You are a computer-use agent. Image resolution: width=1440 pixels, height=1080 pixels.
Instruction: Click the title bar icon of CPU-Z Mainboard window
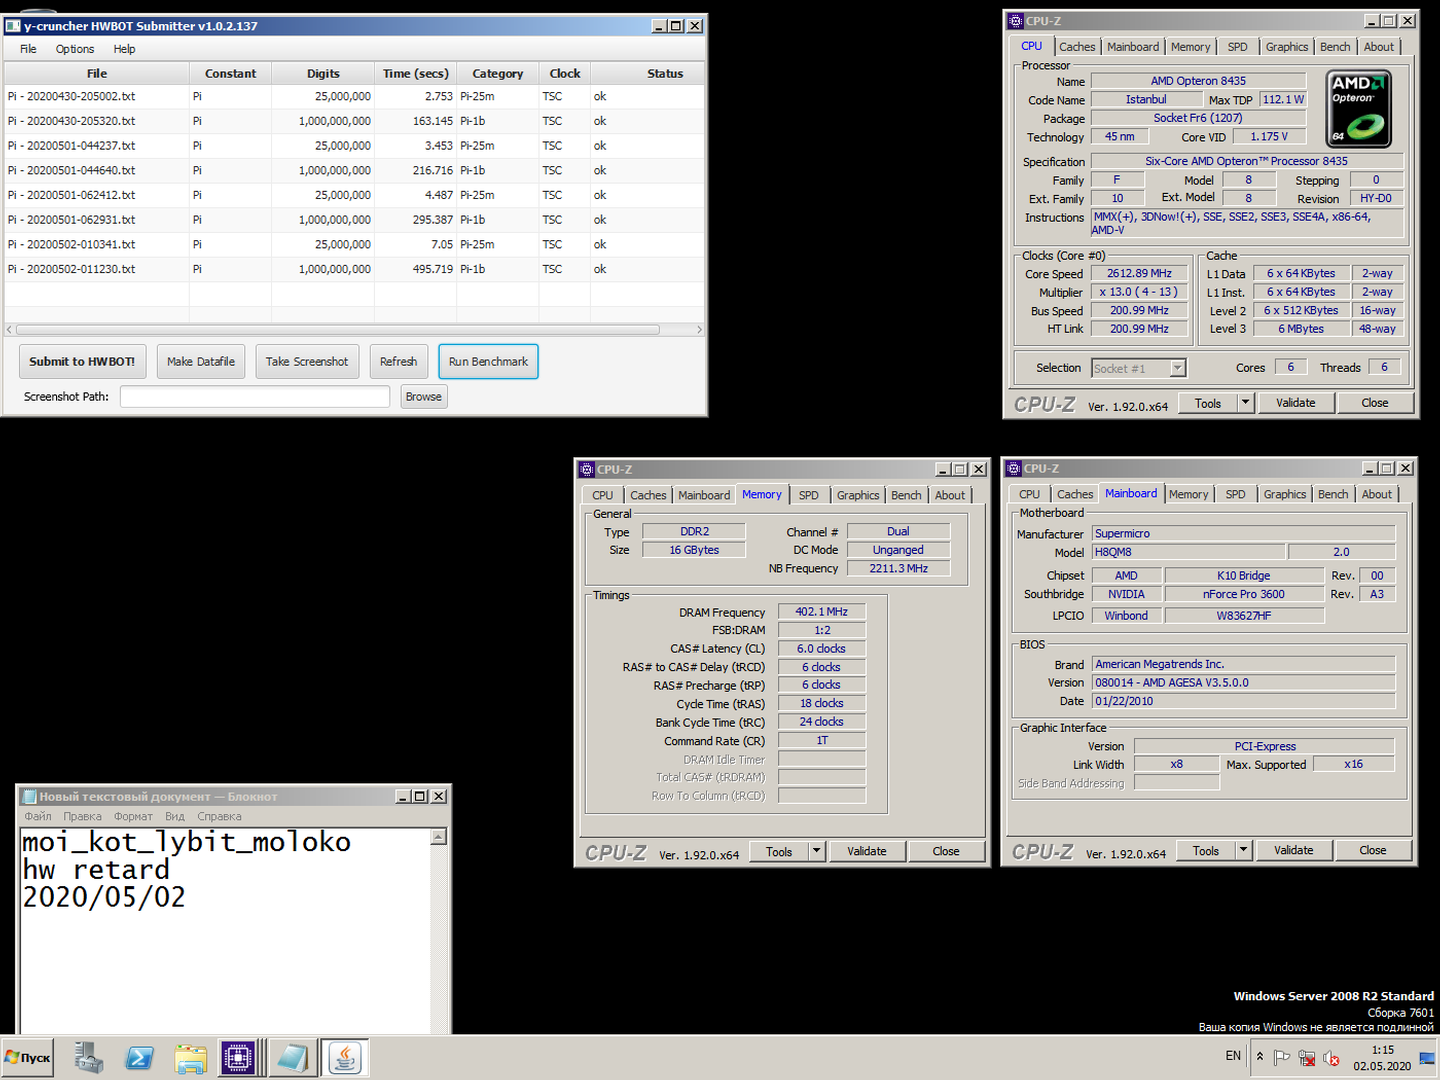[1014, 468]
